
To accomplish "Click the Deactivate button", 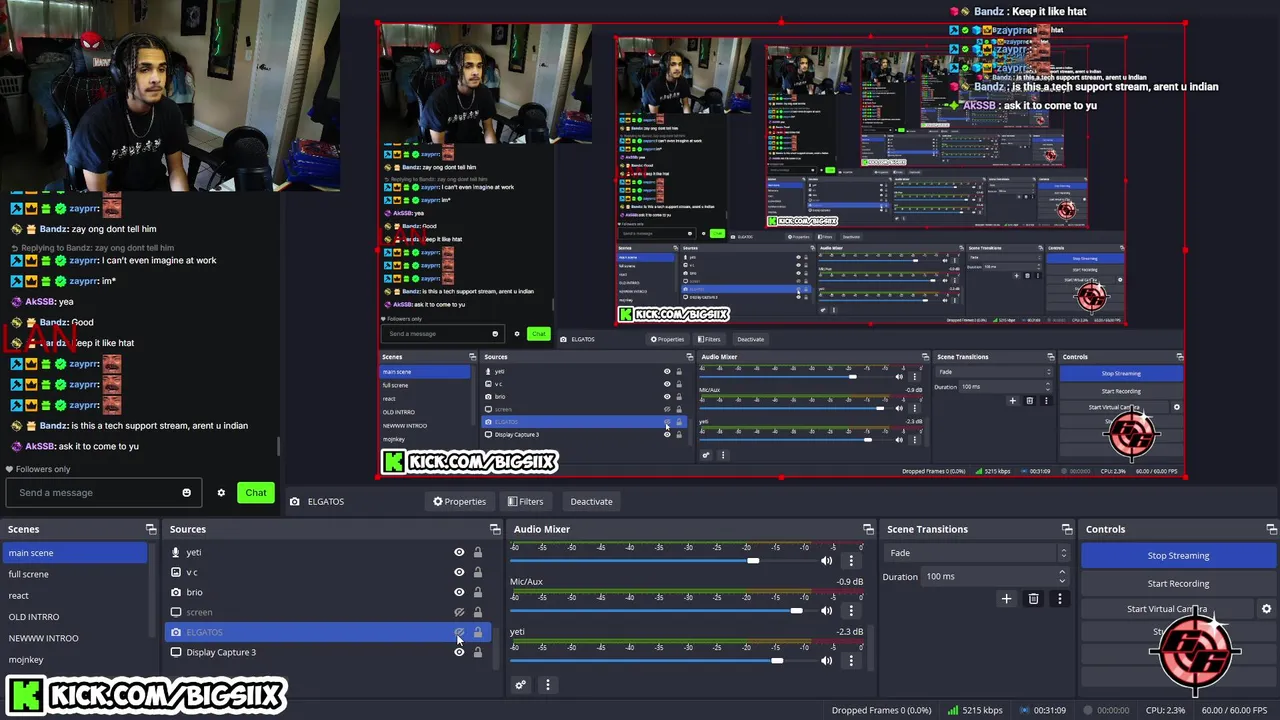I will tap(591, 502).
